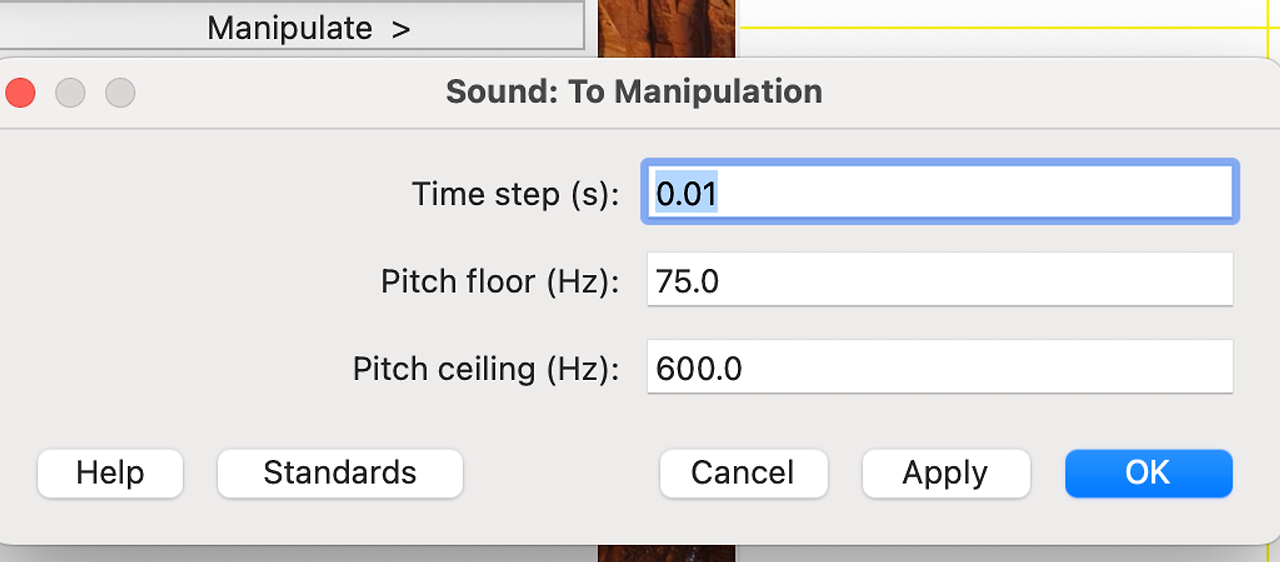Click the "Pitch ceiling (Hz):" label

tap(486, 370)
